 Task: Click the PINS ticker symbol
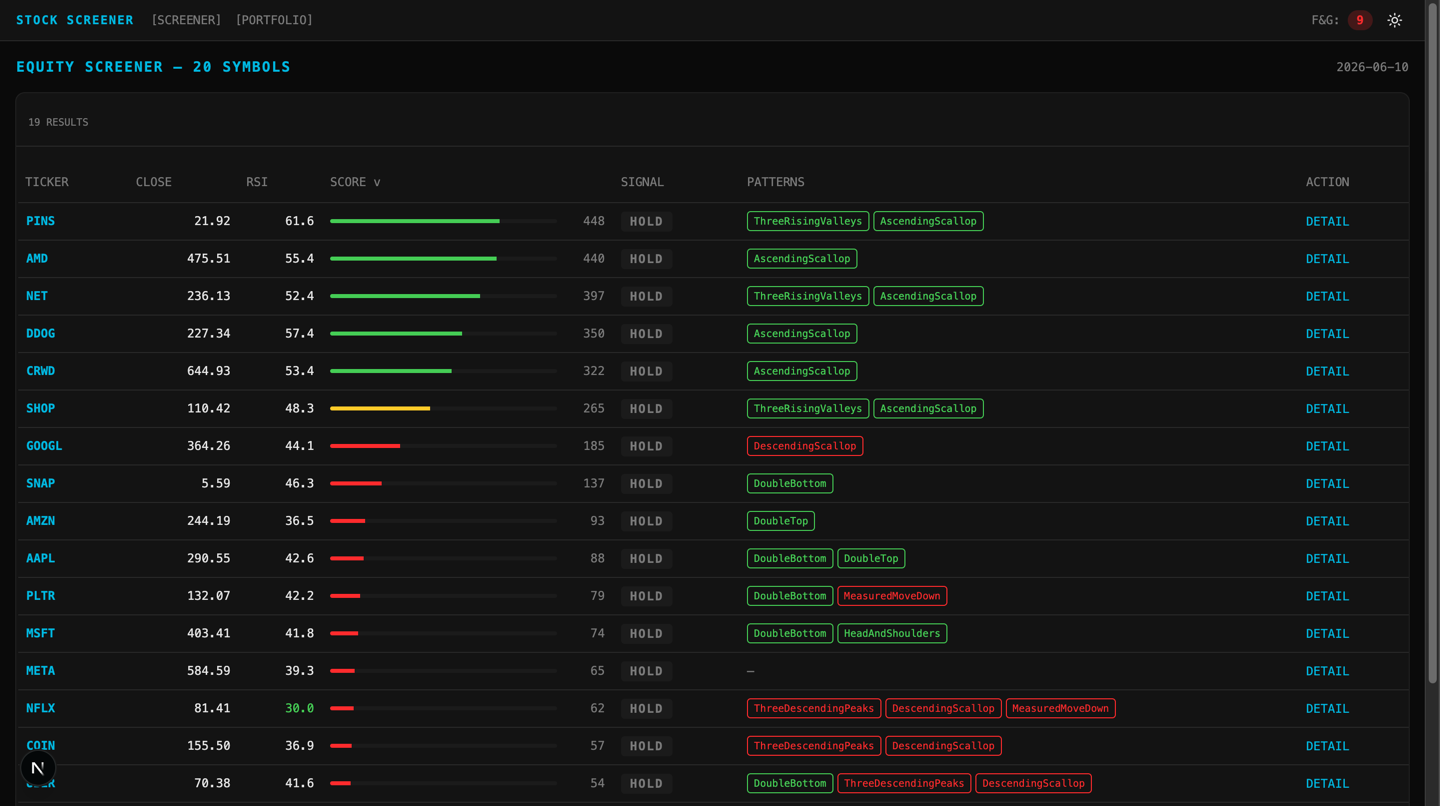tap(40, 221)
